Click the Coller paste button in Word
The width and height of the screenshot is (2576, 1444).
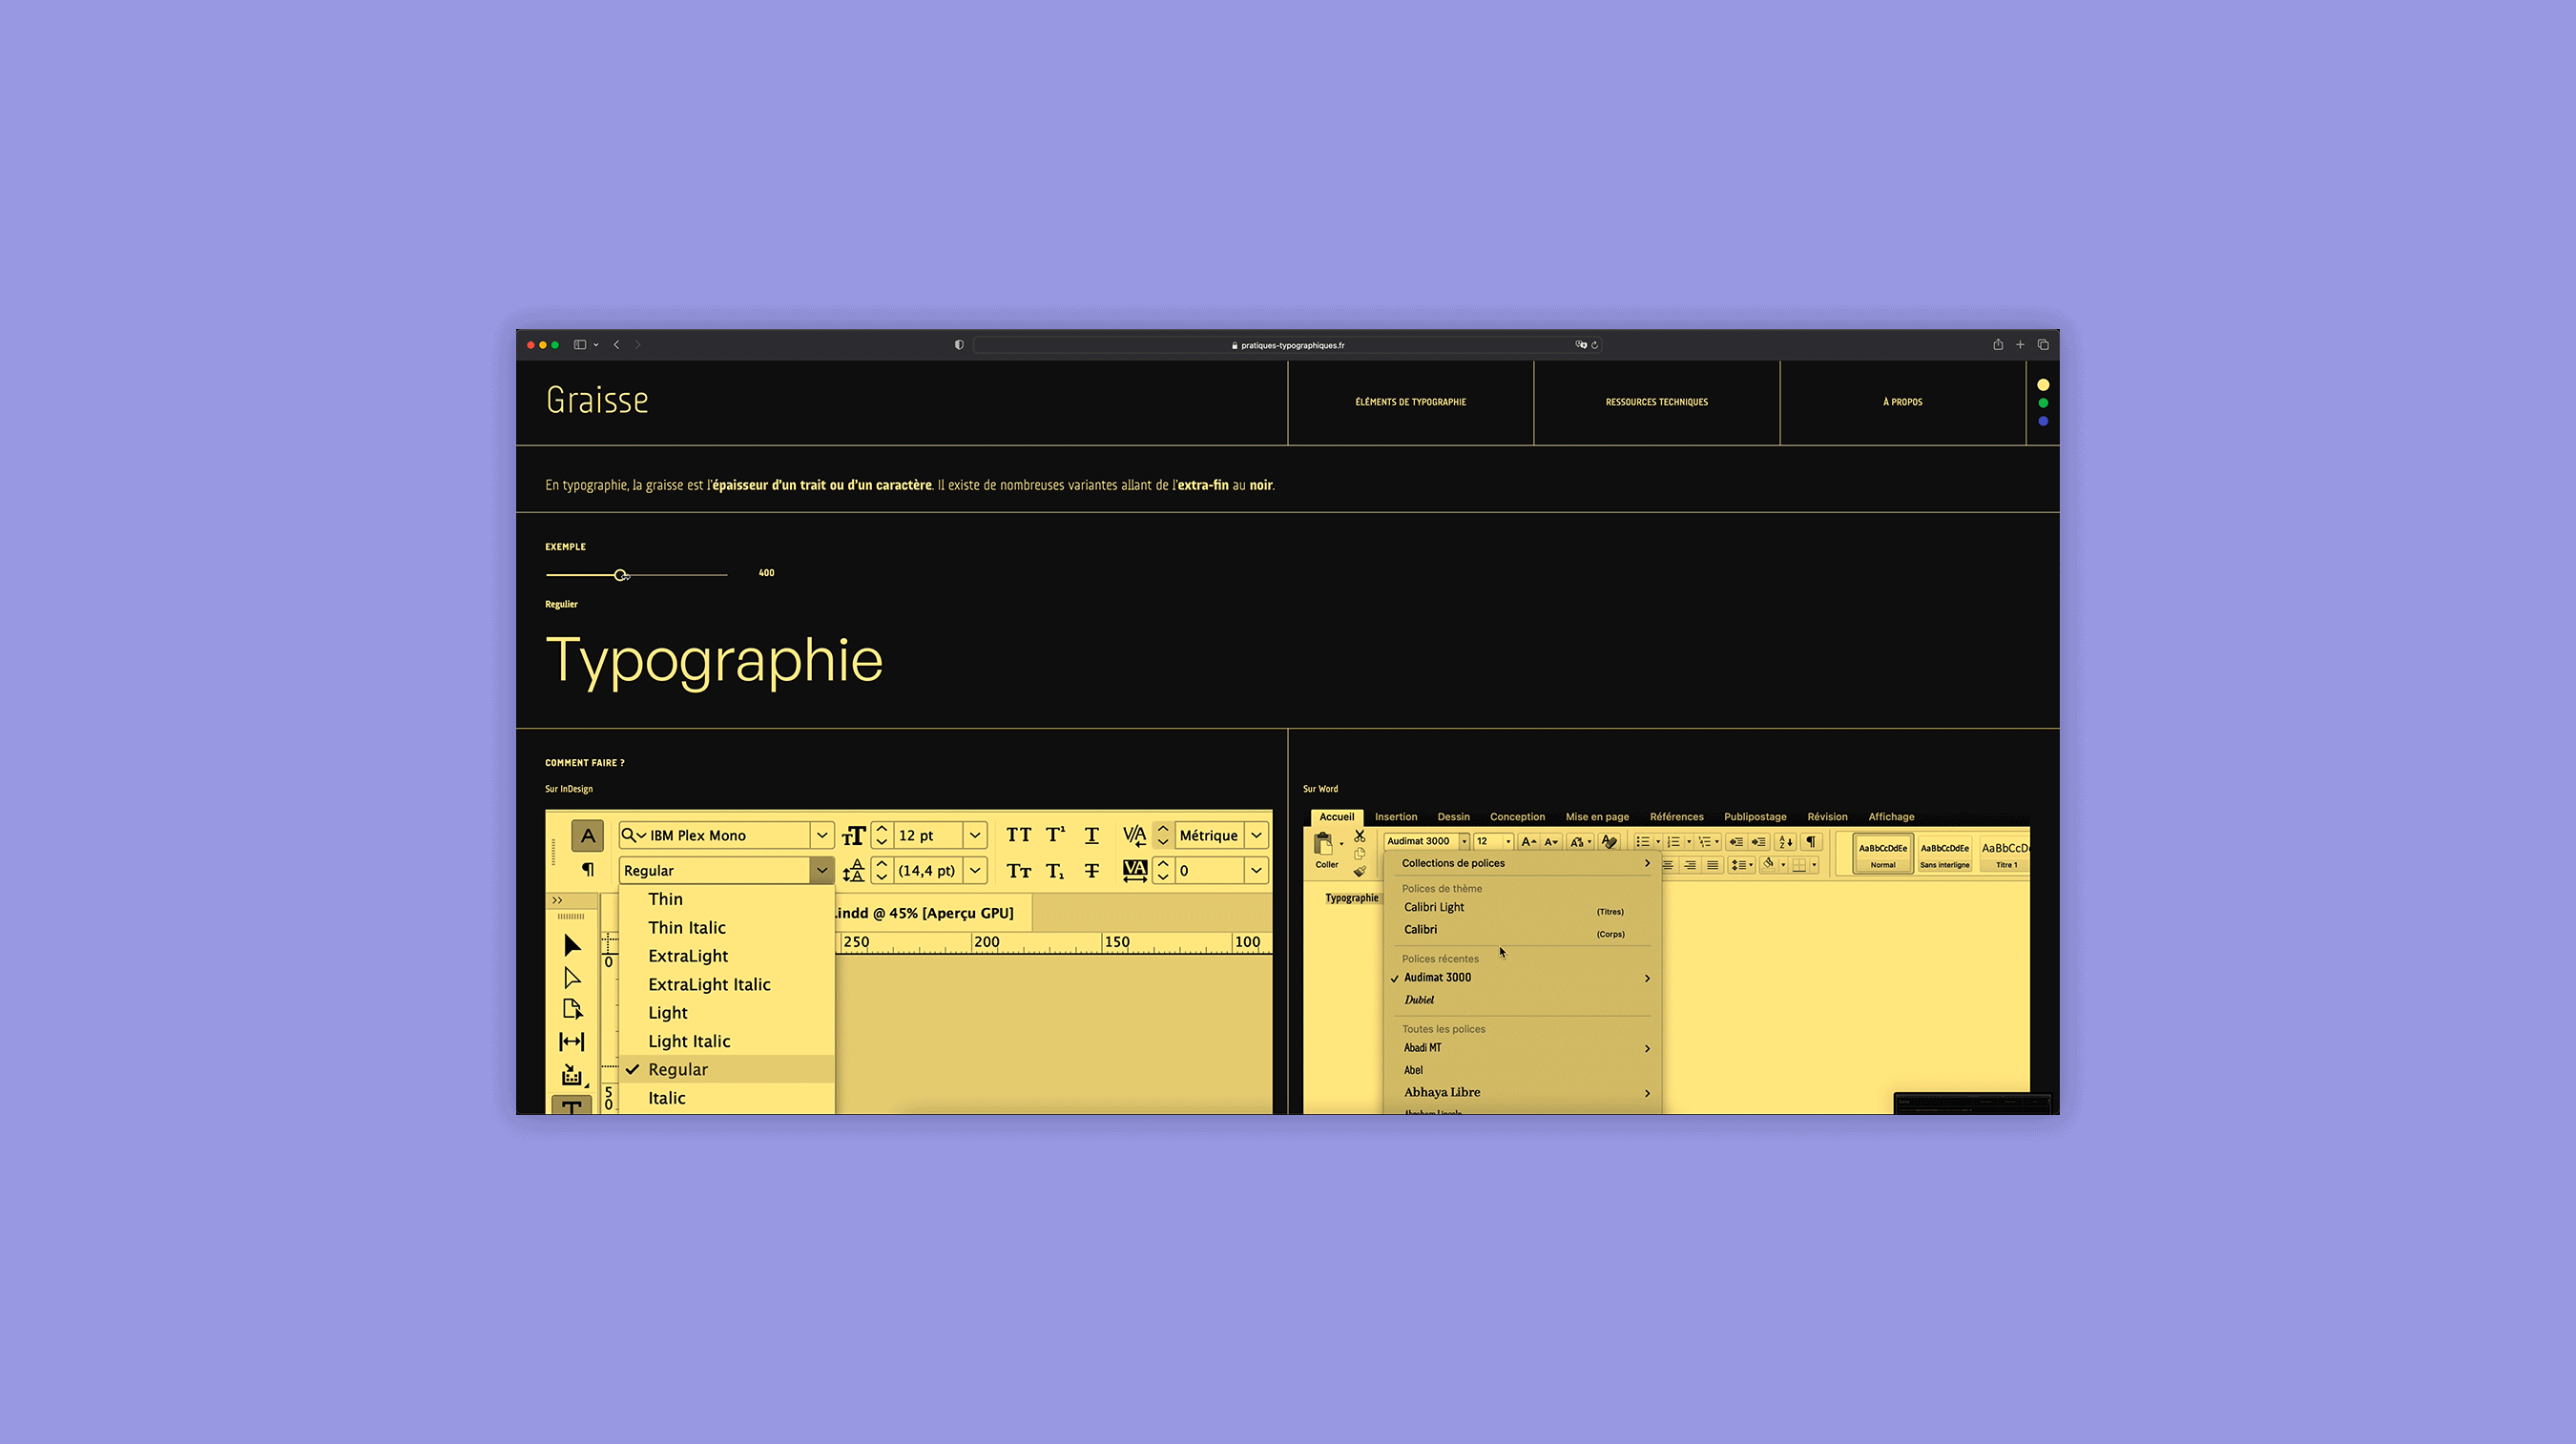click(1326, 851)
